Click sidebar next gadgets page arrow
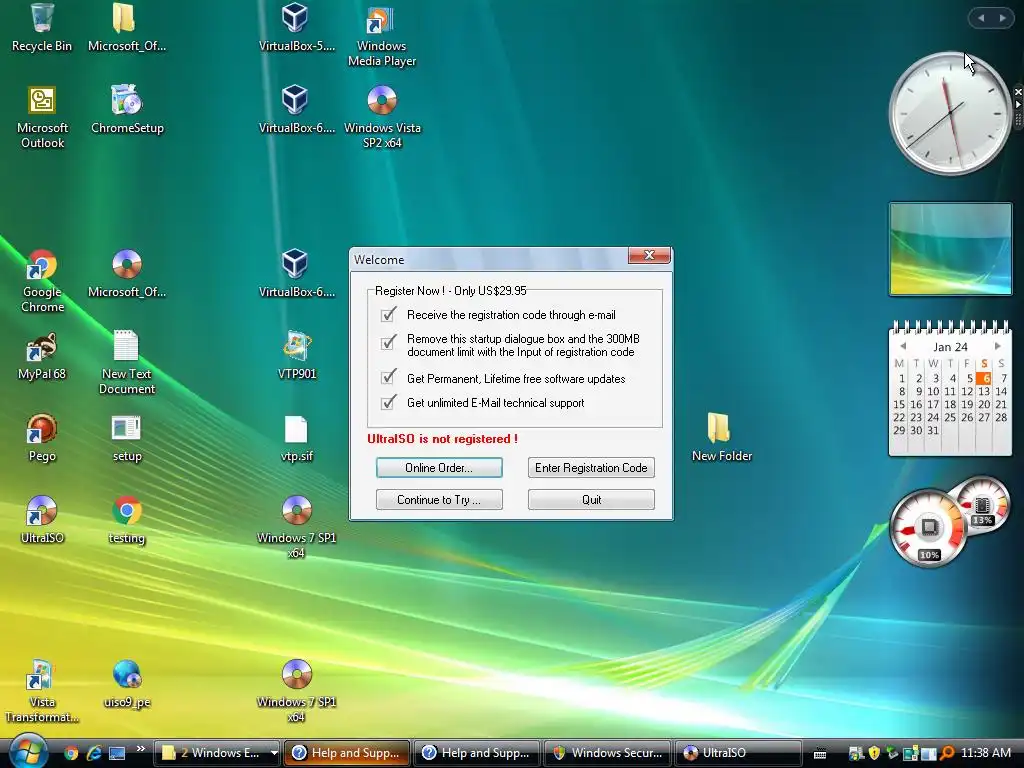1024x768 pixels. point(1002,18)
